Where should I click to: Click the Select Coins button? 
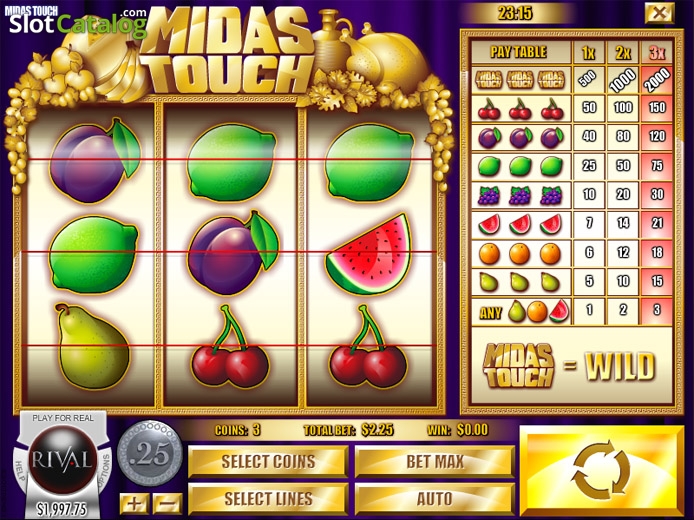[268, 462]
